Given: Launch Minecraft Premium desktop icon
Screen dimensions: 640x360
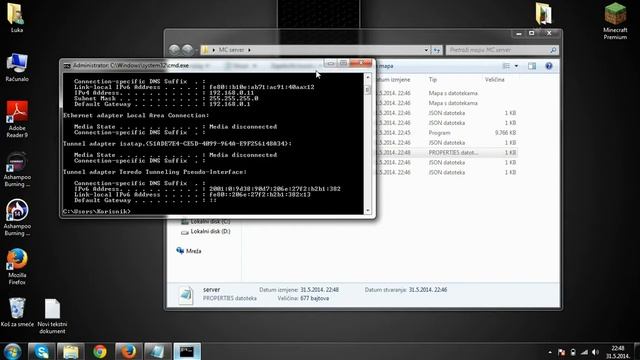Looking at the screenshot, I should tap(615, 21).
